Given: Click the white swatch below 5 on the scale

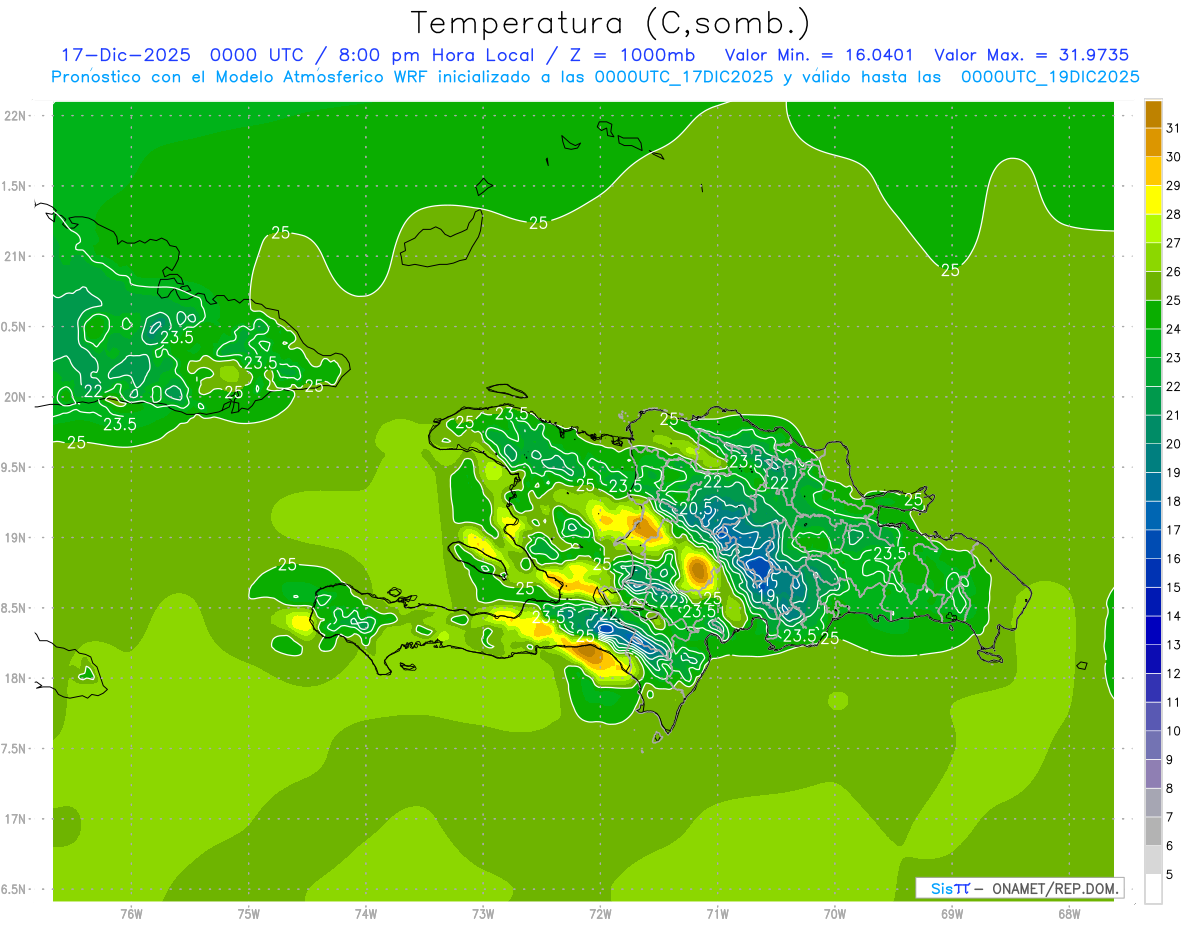Looking at the screenshot, I should [1153, 889].
